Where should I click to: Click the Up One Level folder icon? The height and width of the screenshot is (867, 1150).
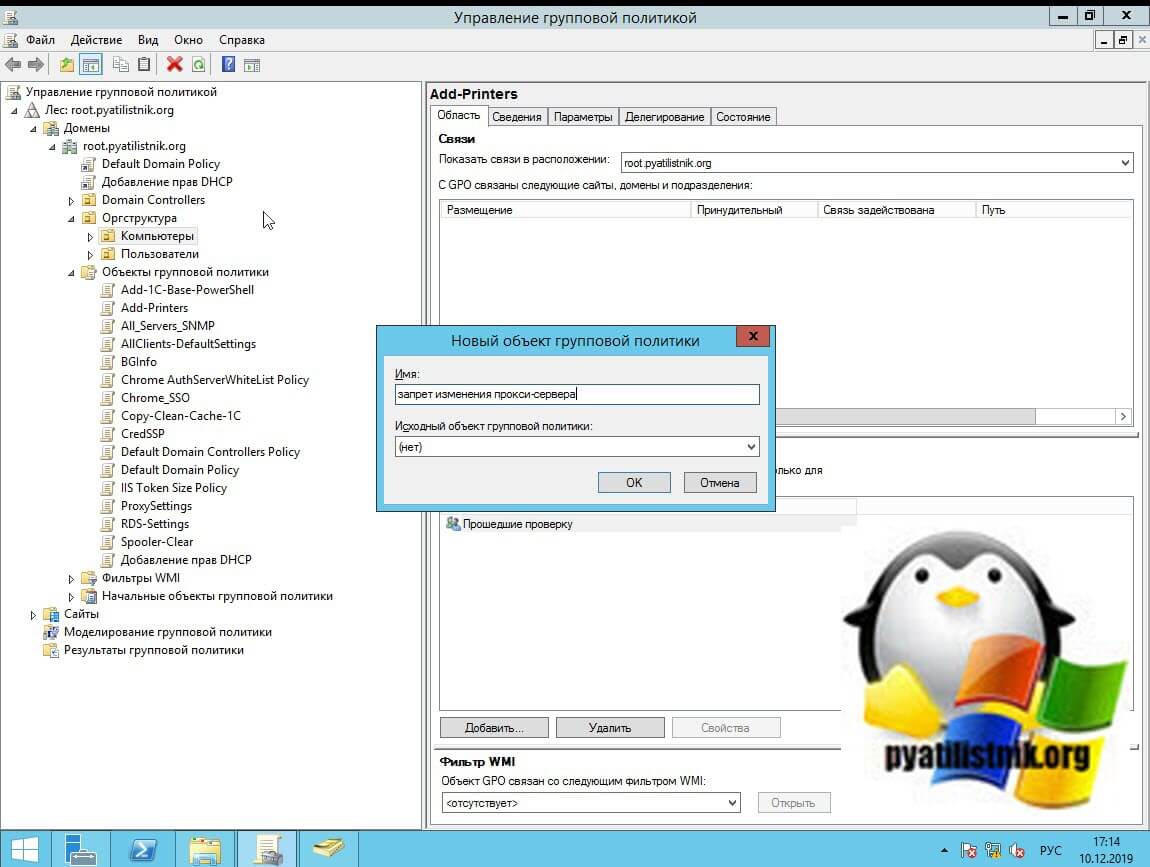pyautogui.click(x=67, y=65)
